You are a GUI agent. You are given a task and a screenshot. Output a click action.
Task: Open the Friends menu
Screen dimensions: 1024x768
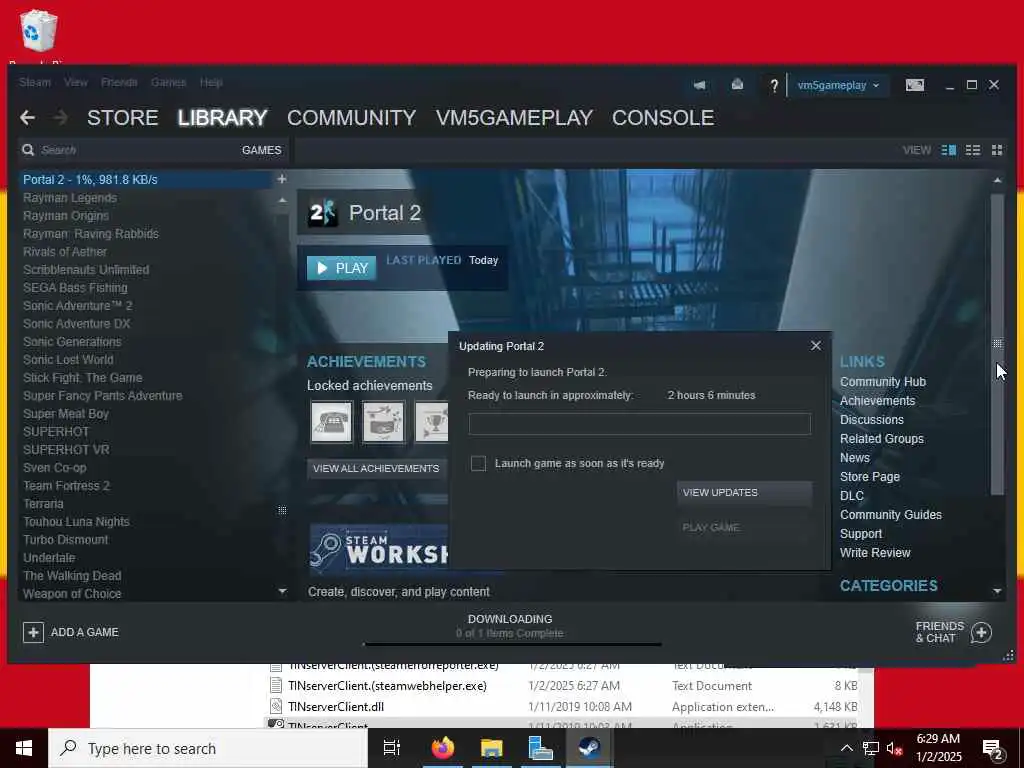pos(119,82)
